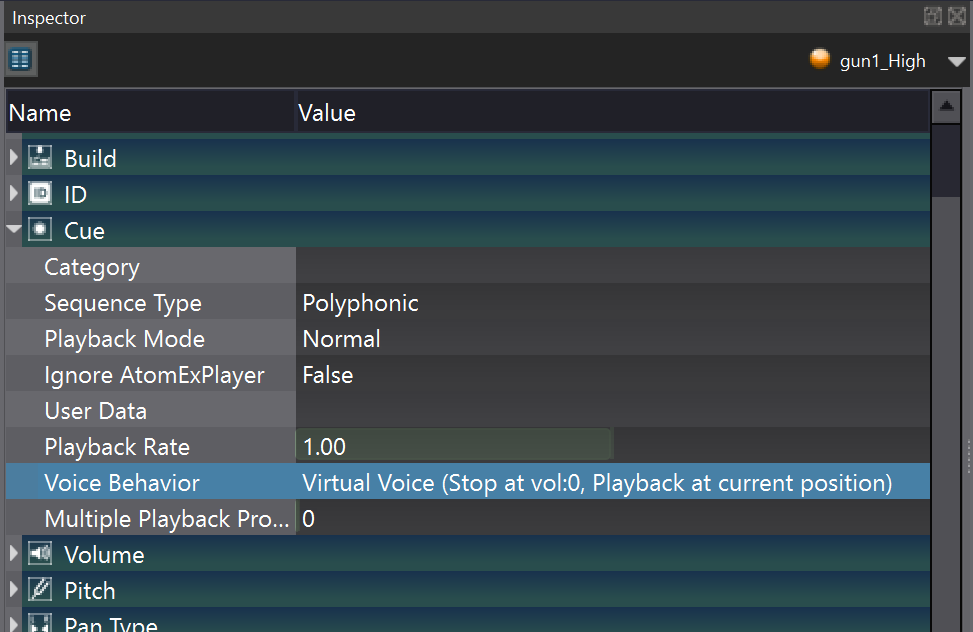
Task: Click the empty User Data value field
Action: (x=613, y=411)
